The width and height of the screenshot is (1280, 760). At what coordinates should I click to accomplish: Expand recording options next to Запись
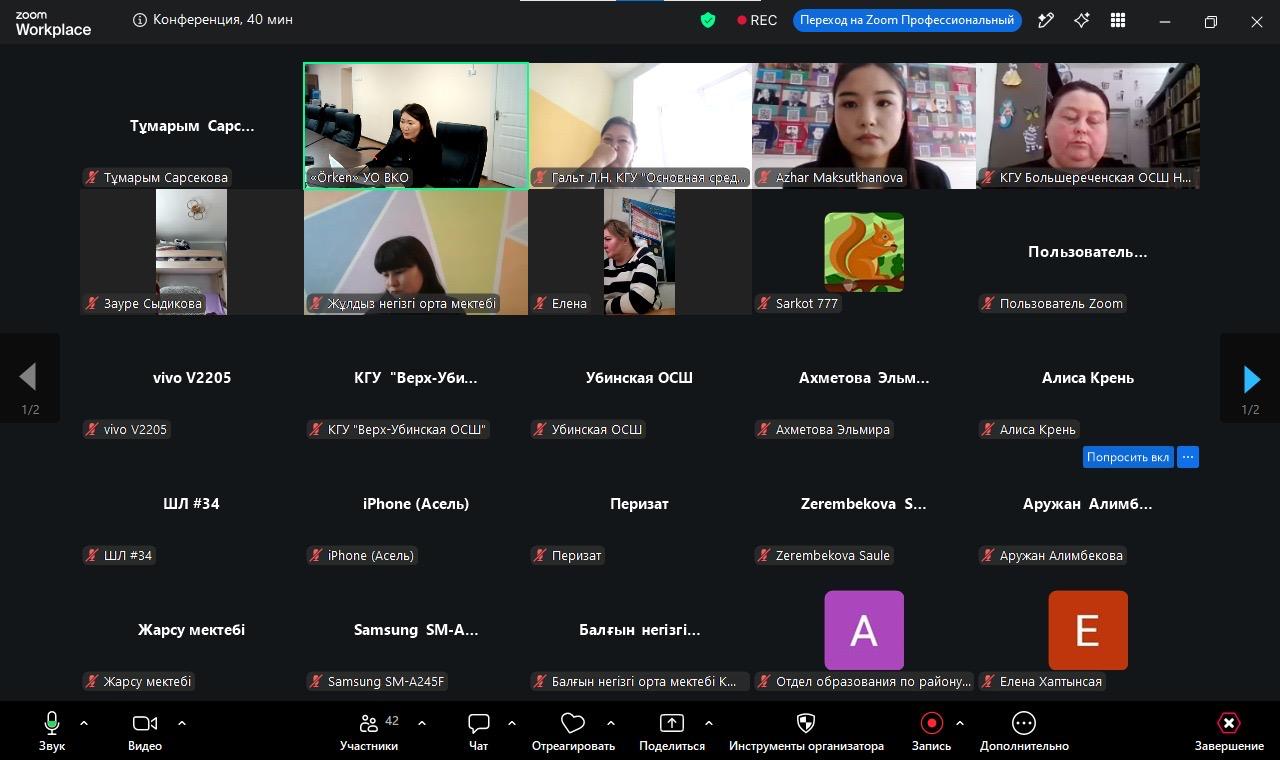(960, 723)
